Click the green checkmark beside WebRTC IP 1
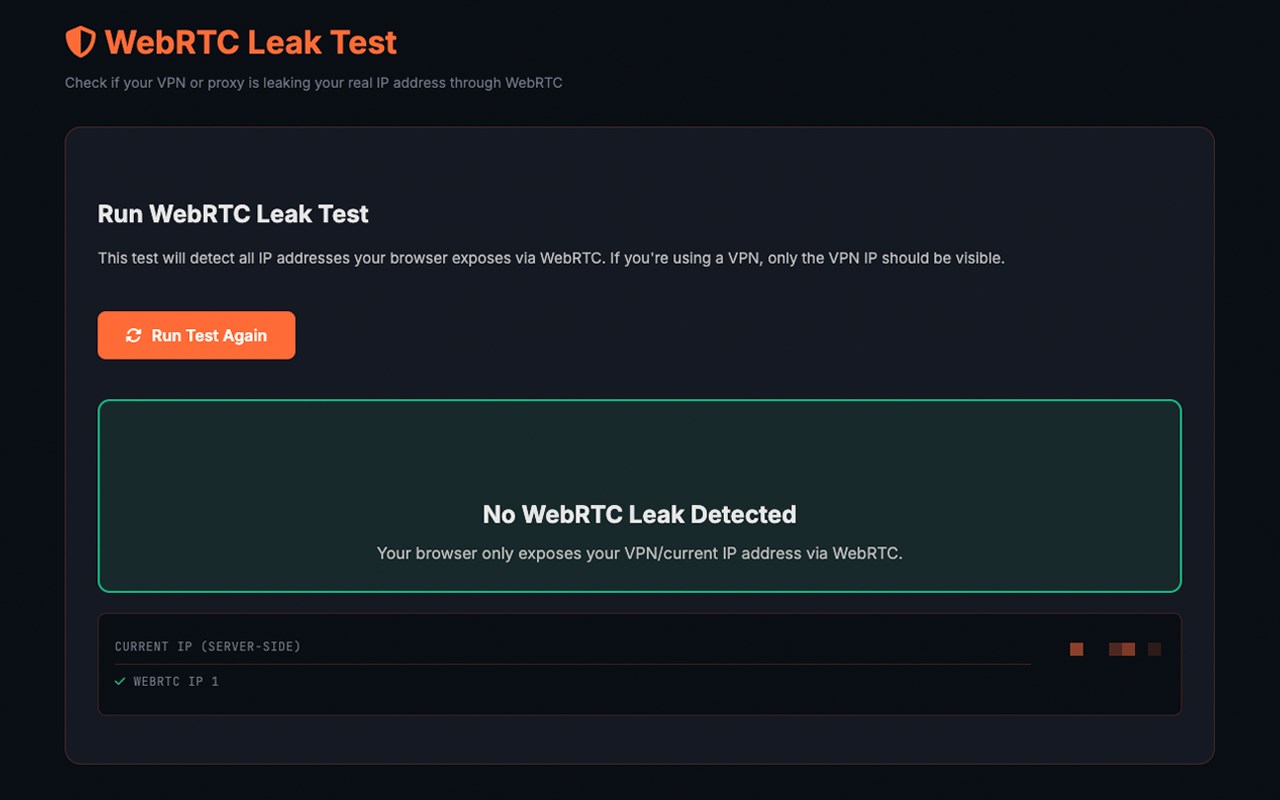Image resolution: width=1280 pixels, height=800 pixels. [120, 681]
